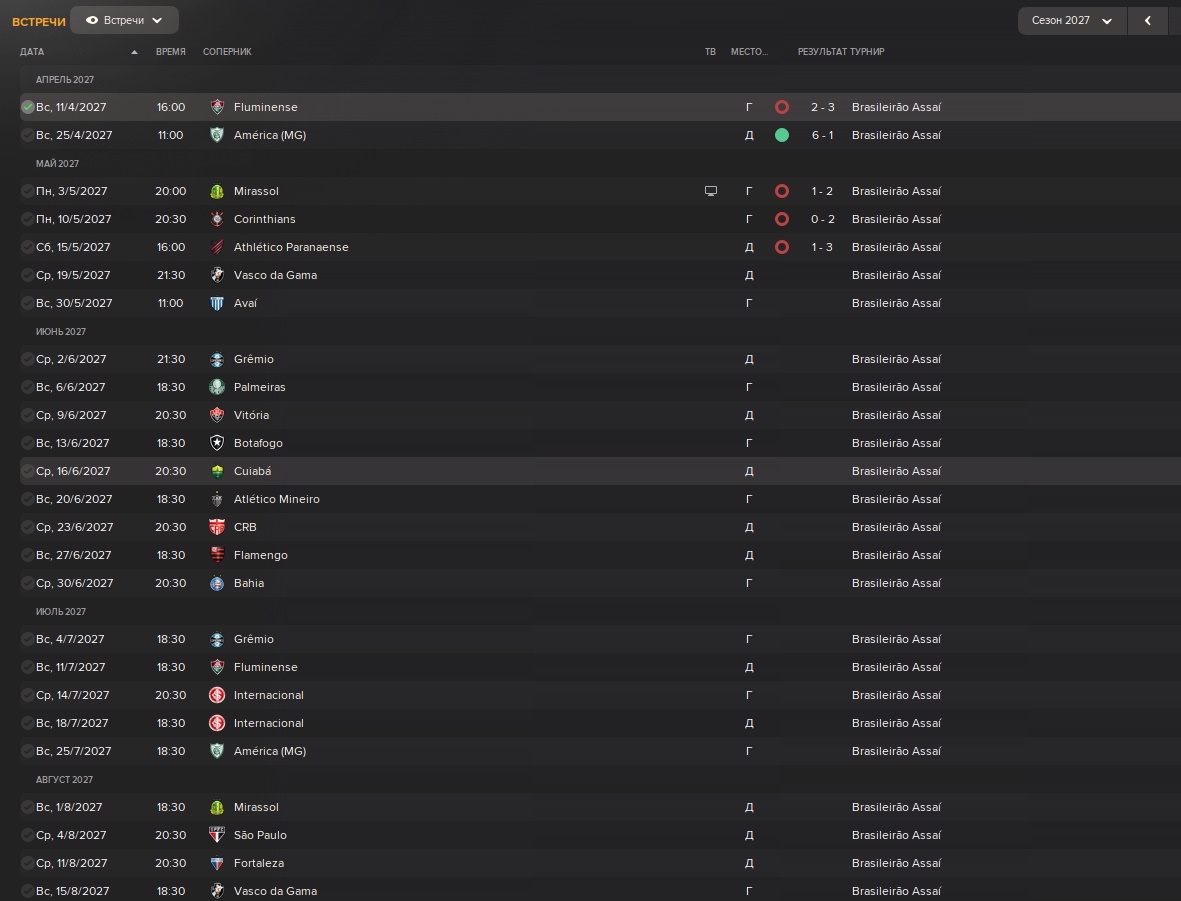Toggle the check circle beside Ср, 19/5/2027

click(28, 275)
